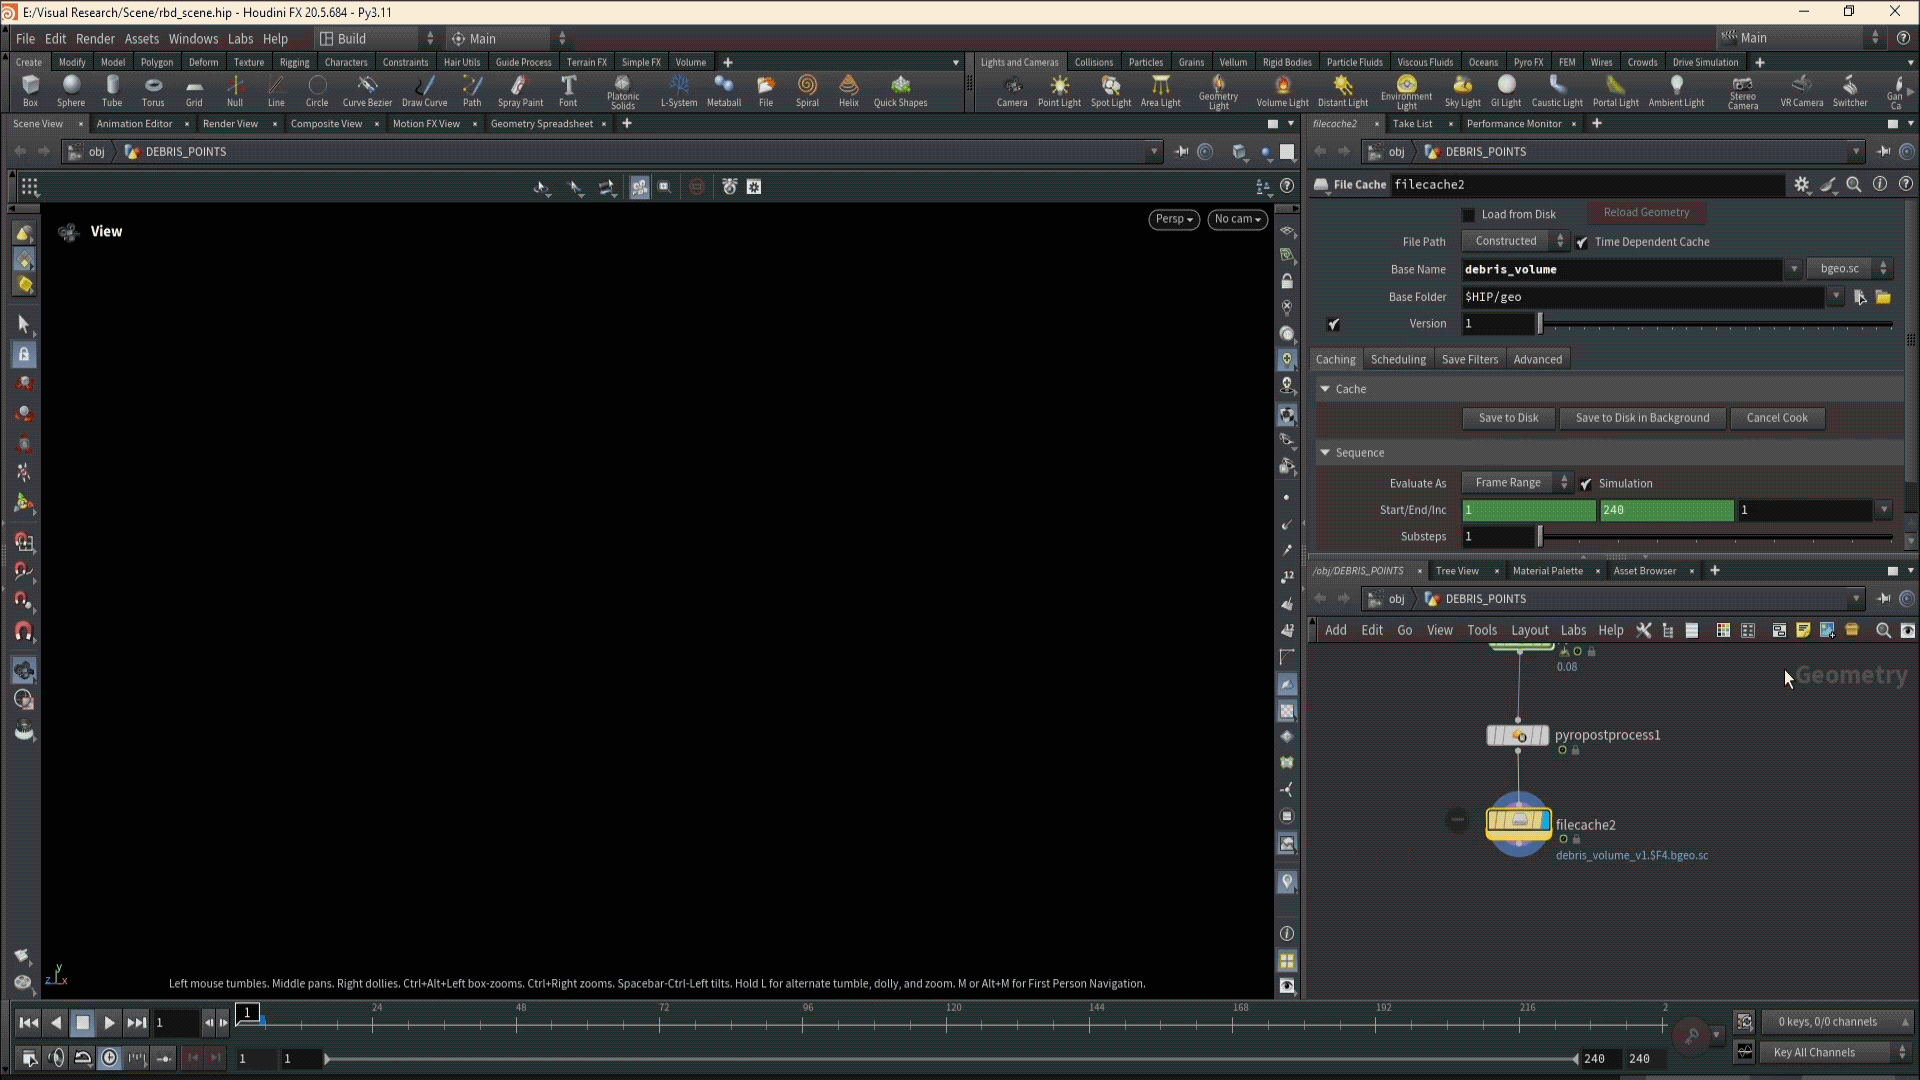Click the pyropostprocess1 node icon

(x=1518, y=736)
